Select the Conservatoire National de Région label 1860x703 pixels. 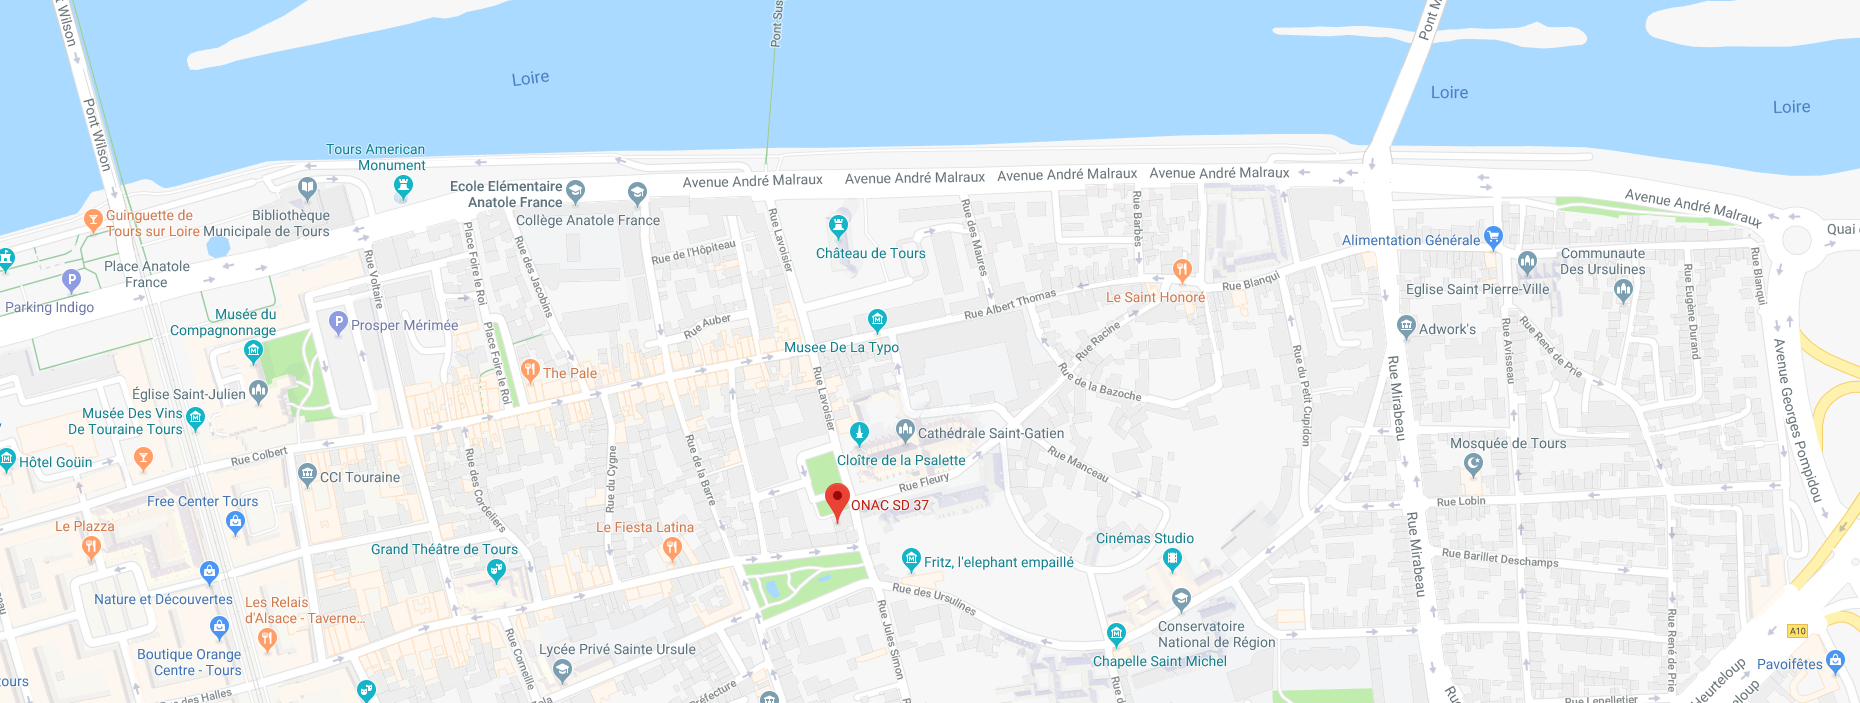(1216, 634)
